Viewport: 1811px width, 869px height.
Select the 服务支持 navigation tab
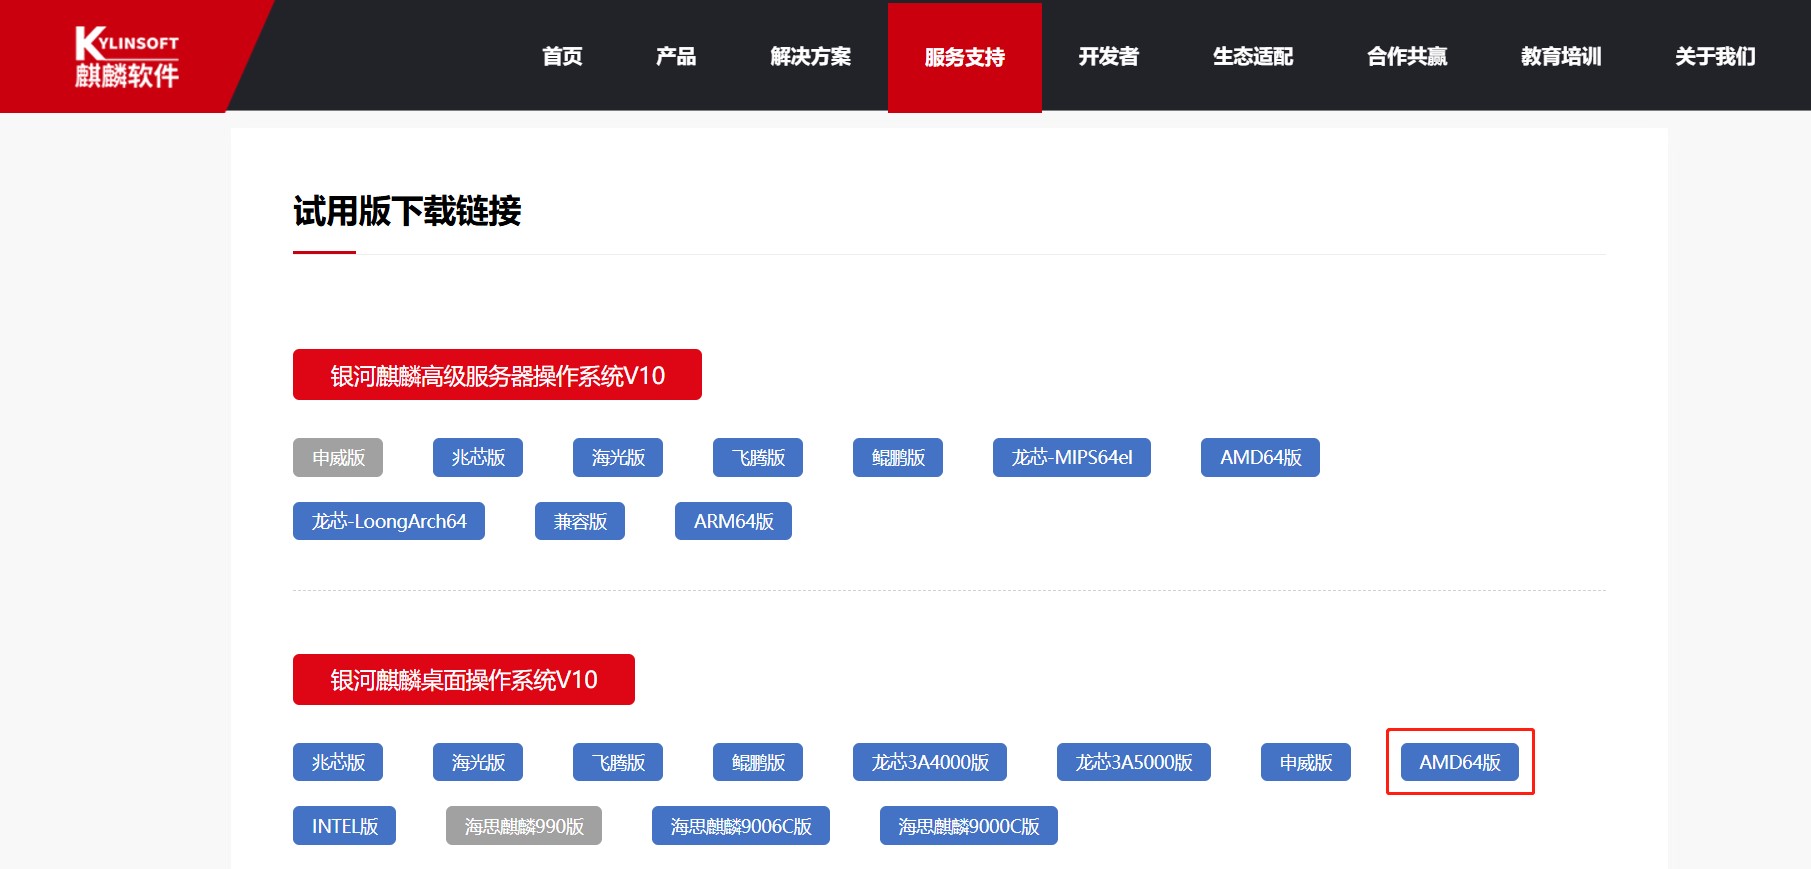[965, 57]
